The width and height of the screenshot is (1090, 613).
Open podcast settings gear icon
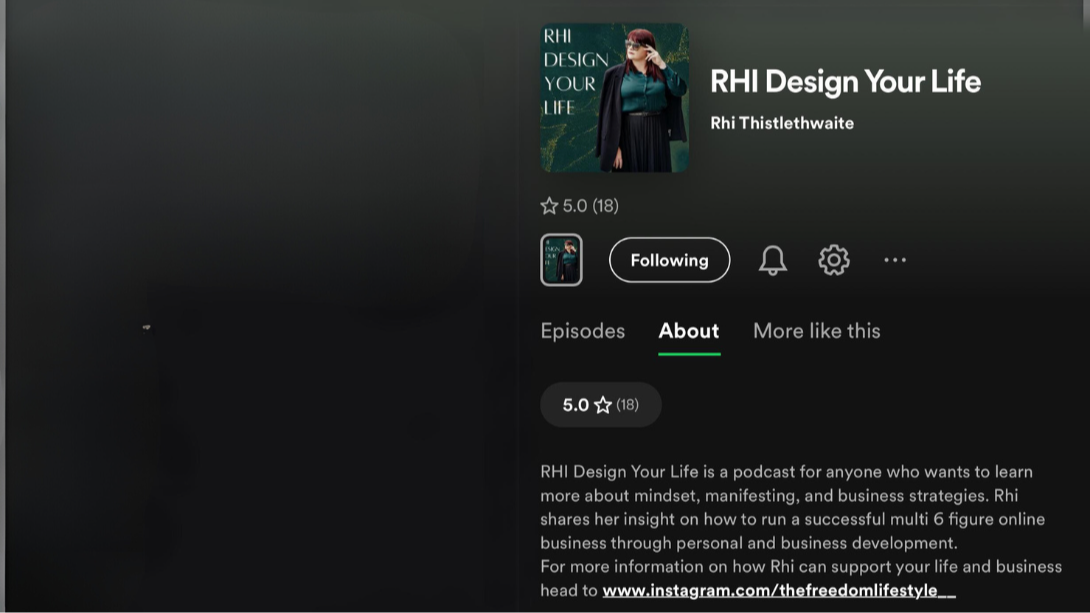click(833, 260)
